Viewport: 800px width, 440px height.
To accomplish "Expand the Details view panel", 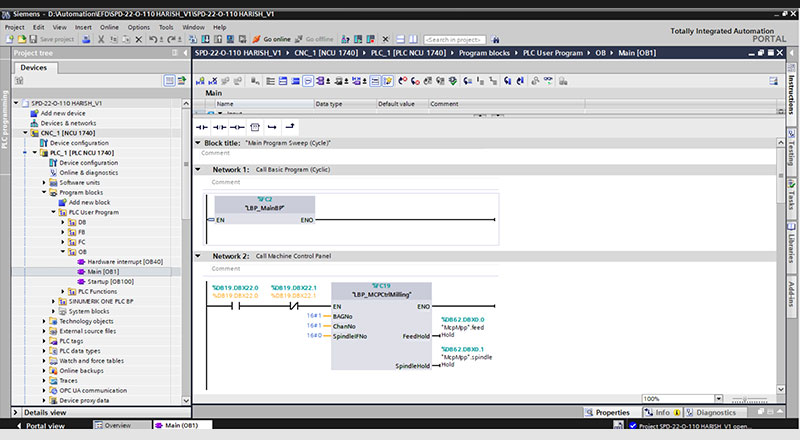I will (16, 412).
